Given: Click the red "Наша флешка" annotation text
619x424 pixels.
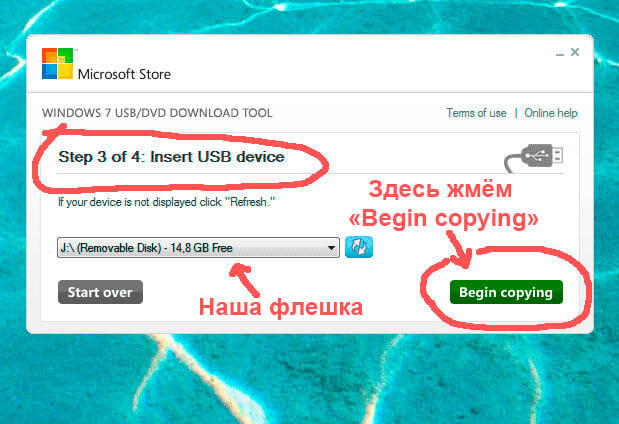Looking at the screenshot, I should [x=281, y=307].
